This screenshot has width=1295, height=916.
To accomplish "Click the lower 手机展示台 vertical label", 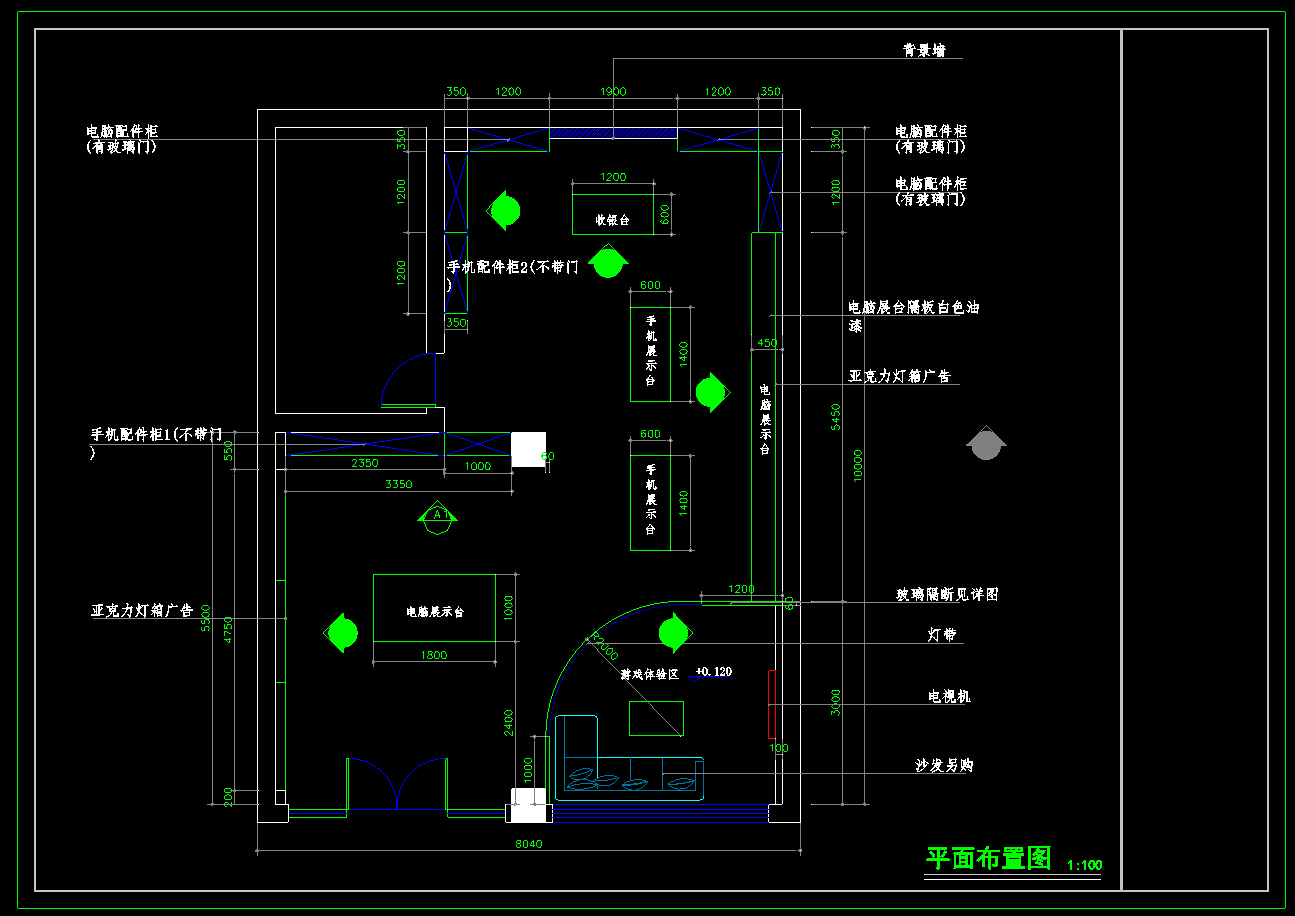I will [650, 499].
